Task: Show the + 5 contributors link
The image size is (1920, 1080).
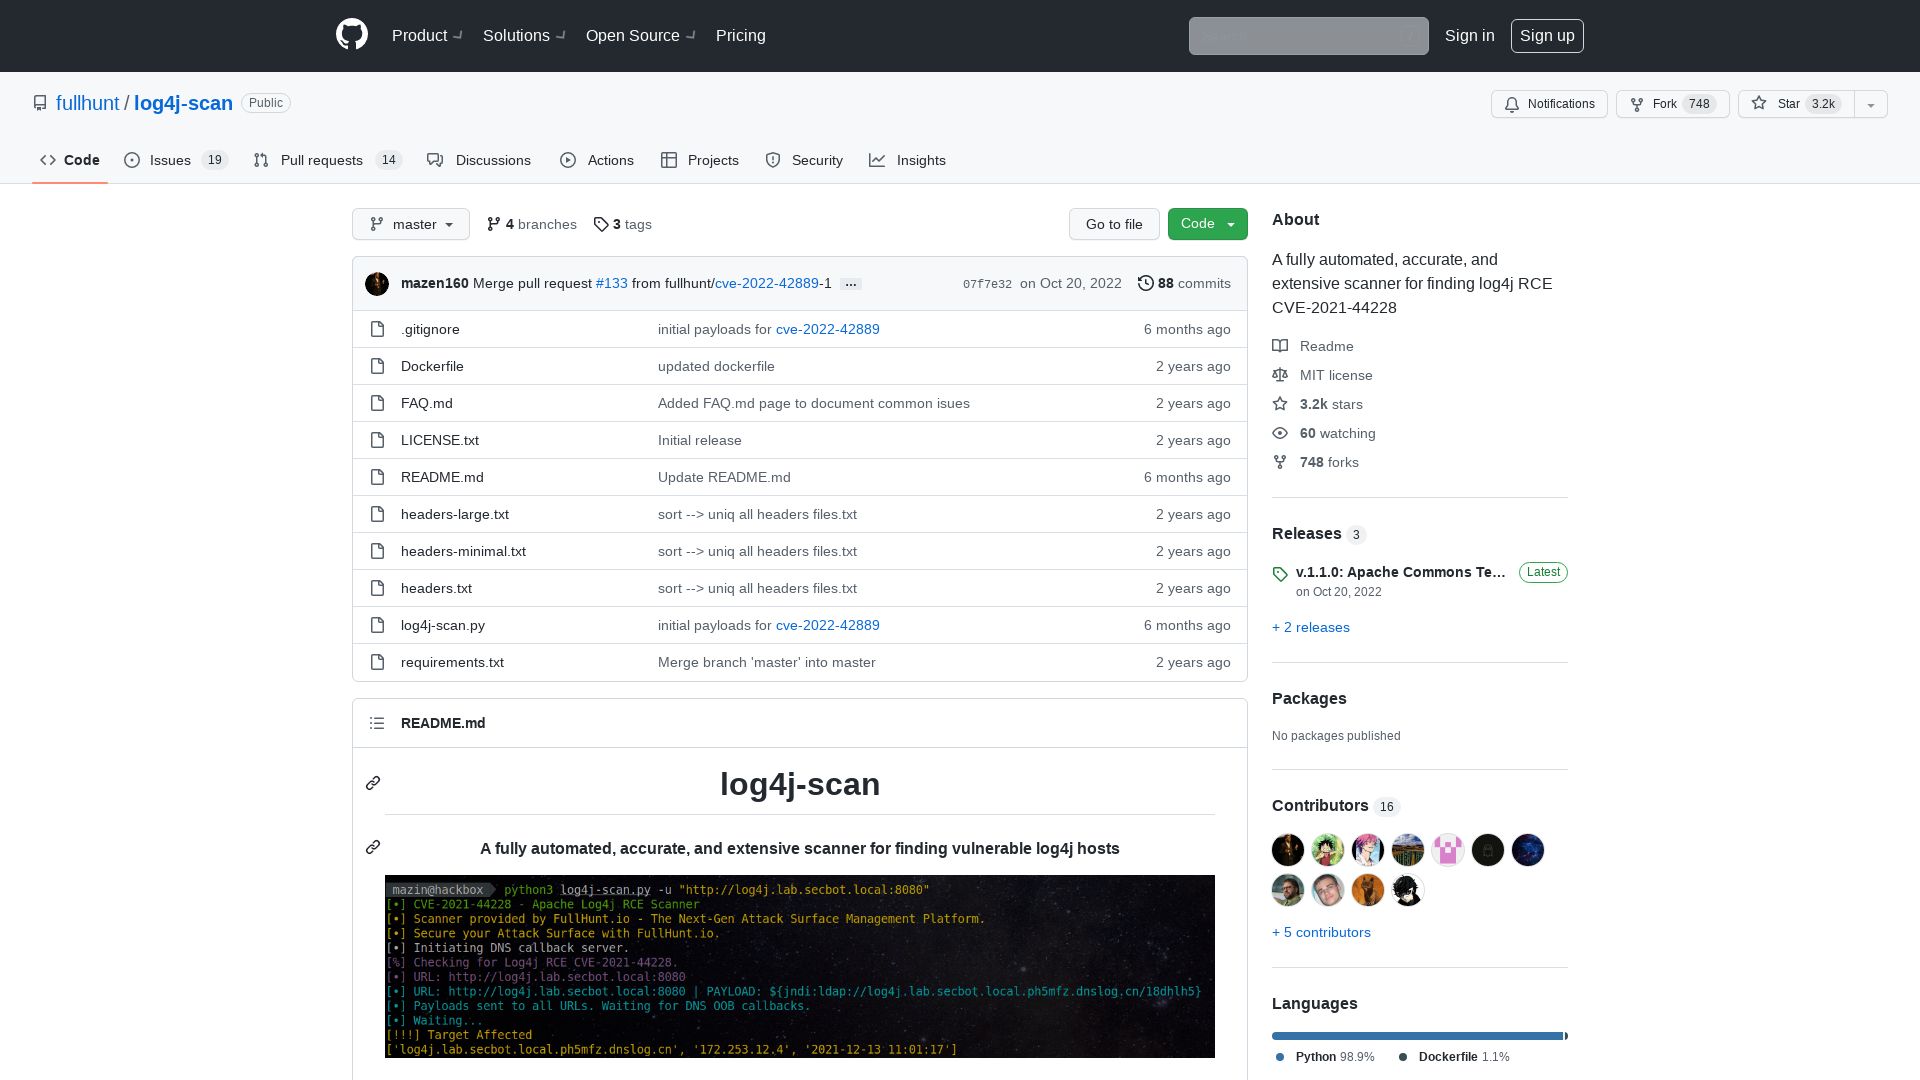Action: point(1321,932)
